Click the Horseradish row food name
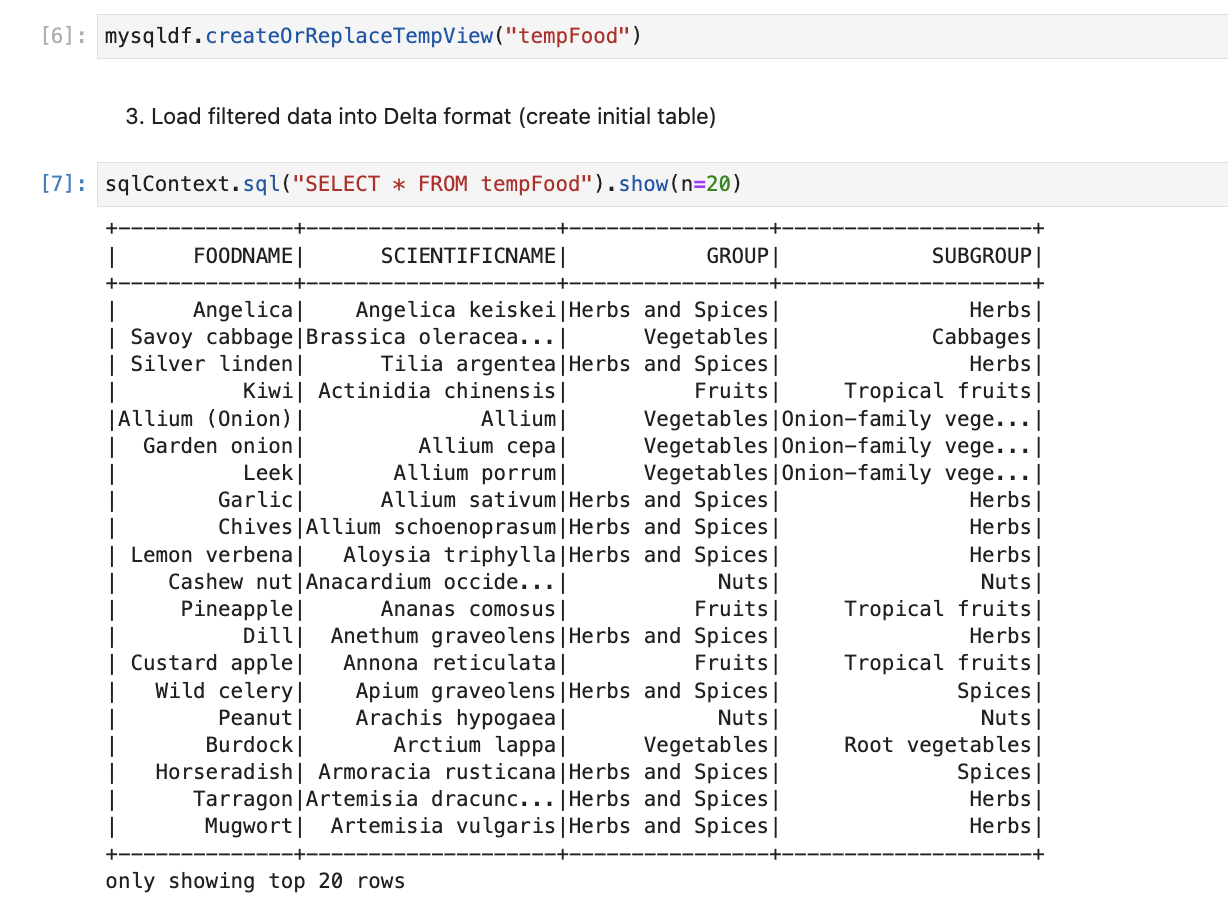Screen dimensions: 1228x906 (x=224, y=772)
